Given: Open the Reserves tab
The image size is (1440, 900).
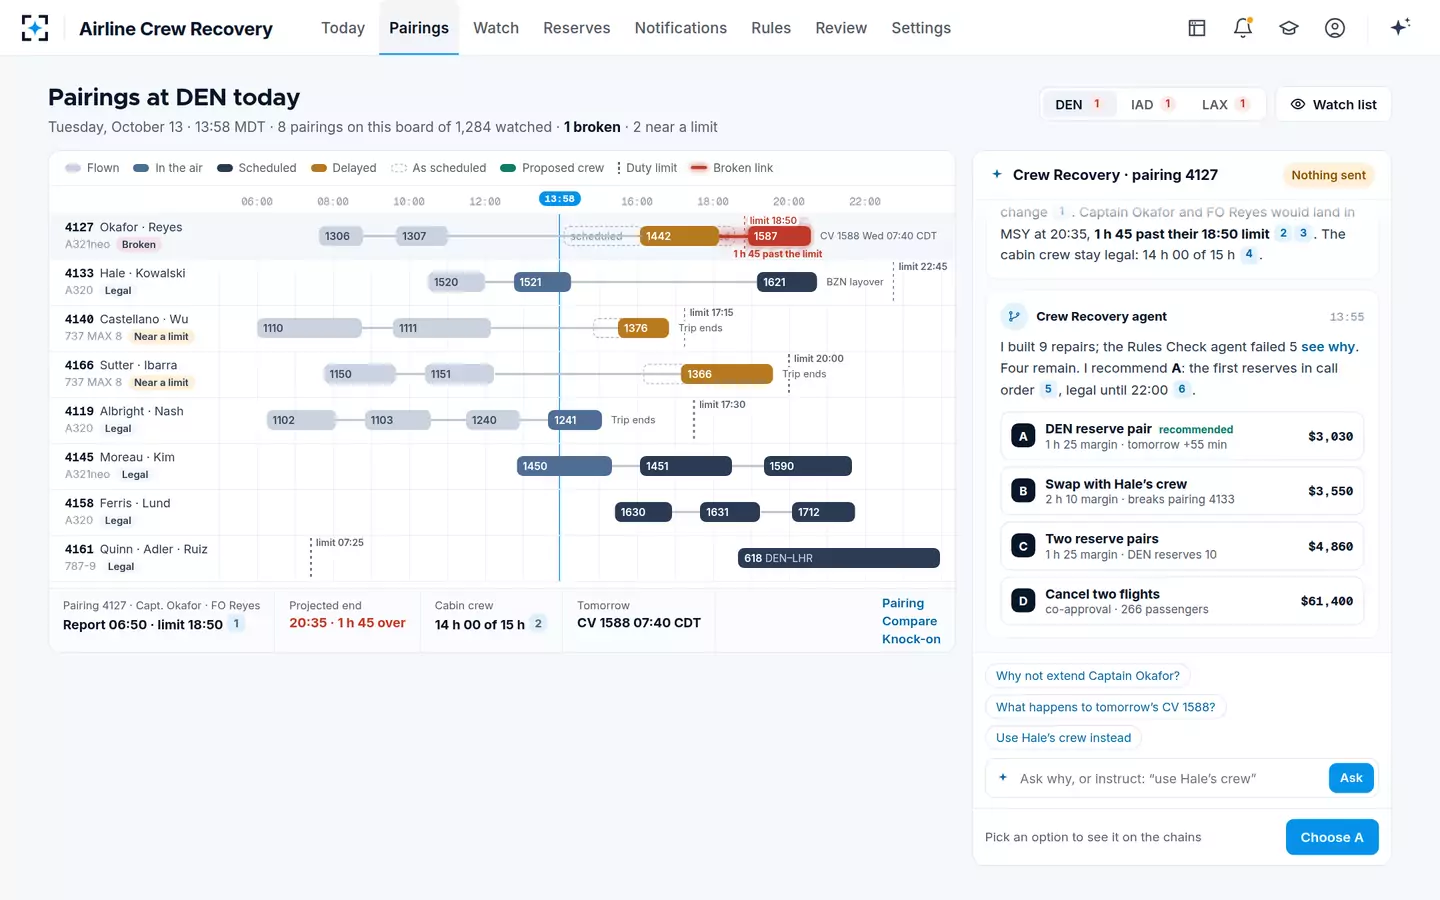Looking at the screenshot, I should click(x=577, y=28).
